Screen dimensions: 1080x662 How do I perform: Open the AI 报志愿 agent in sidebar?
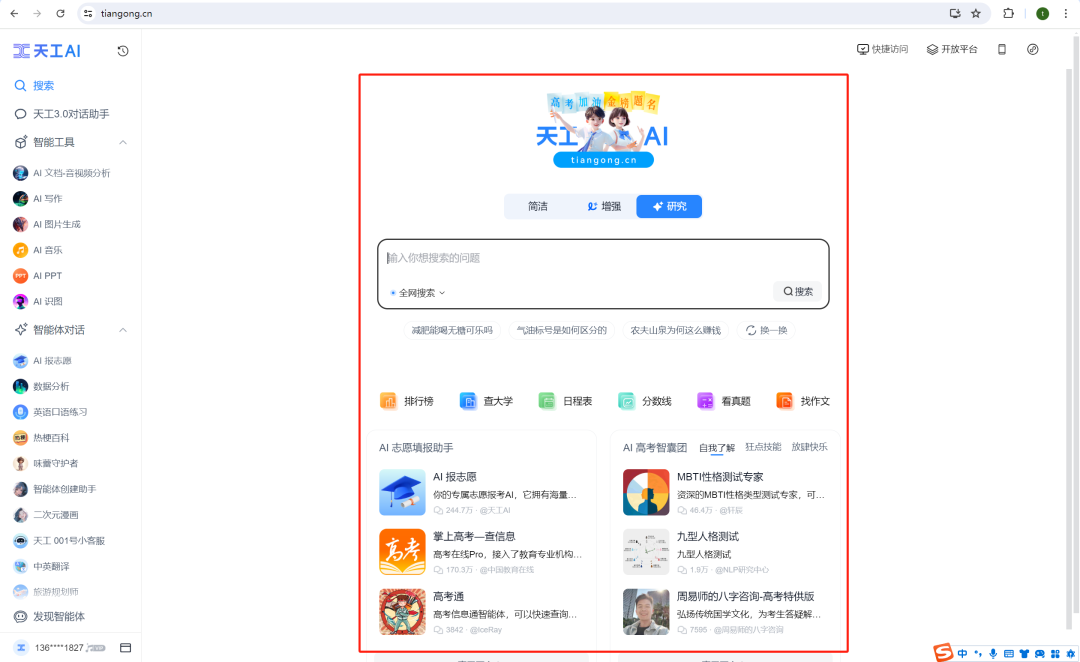[x=43, y=360]
